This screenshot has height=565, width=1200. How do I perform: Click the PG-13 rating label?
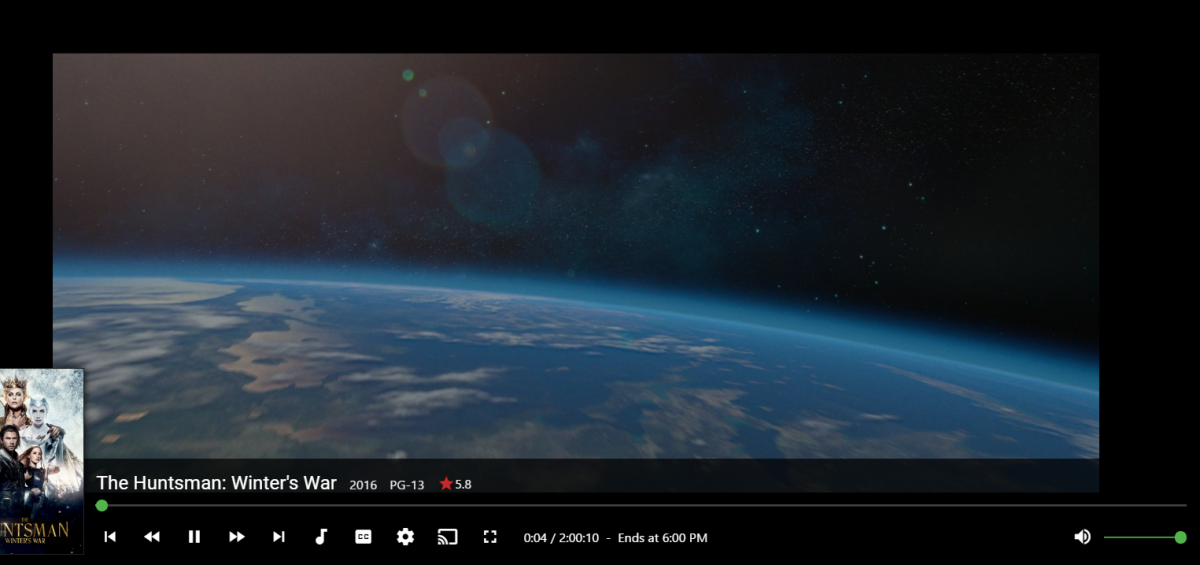[407, 485]
